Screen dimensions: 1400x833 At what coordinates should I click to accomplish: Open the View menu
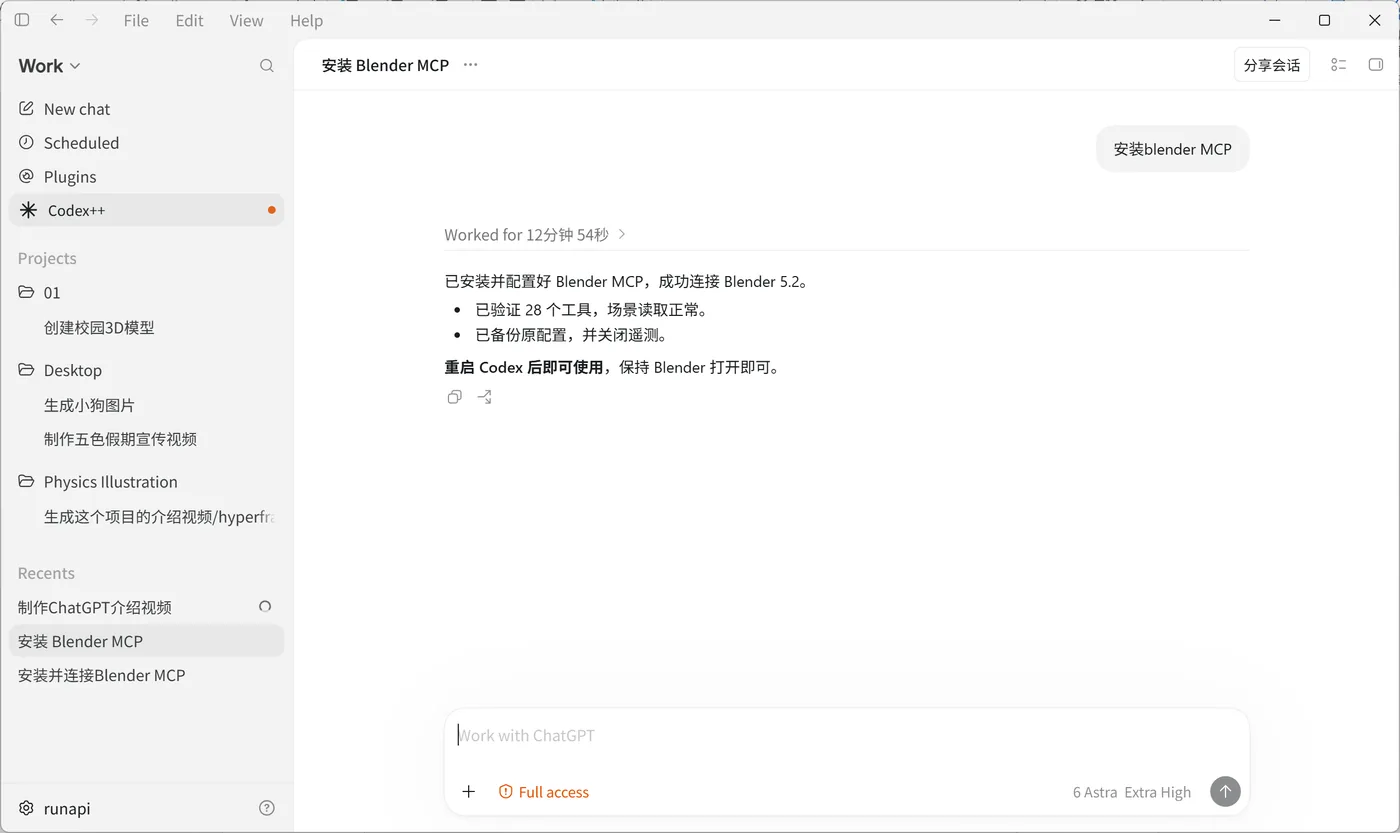click(x=246, y=20)
